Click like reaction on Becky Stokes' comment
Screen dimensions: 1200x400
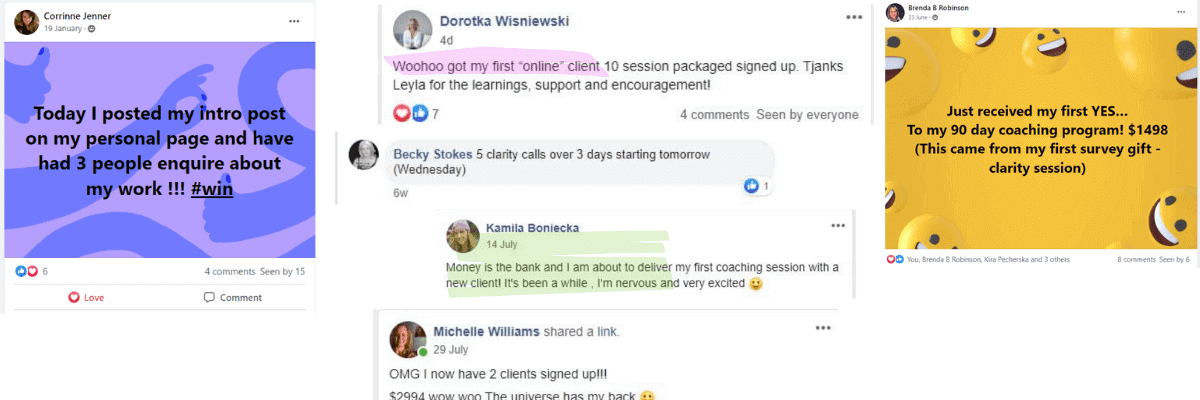pyautogui.click(x=757, y=185)
